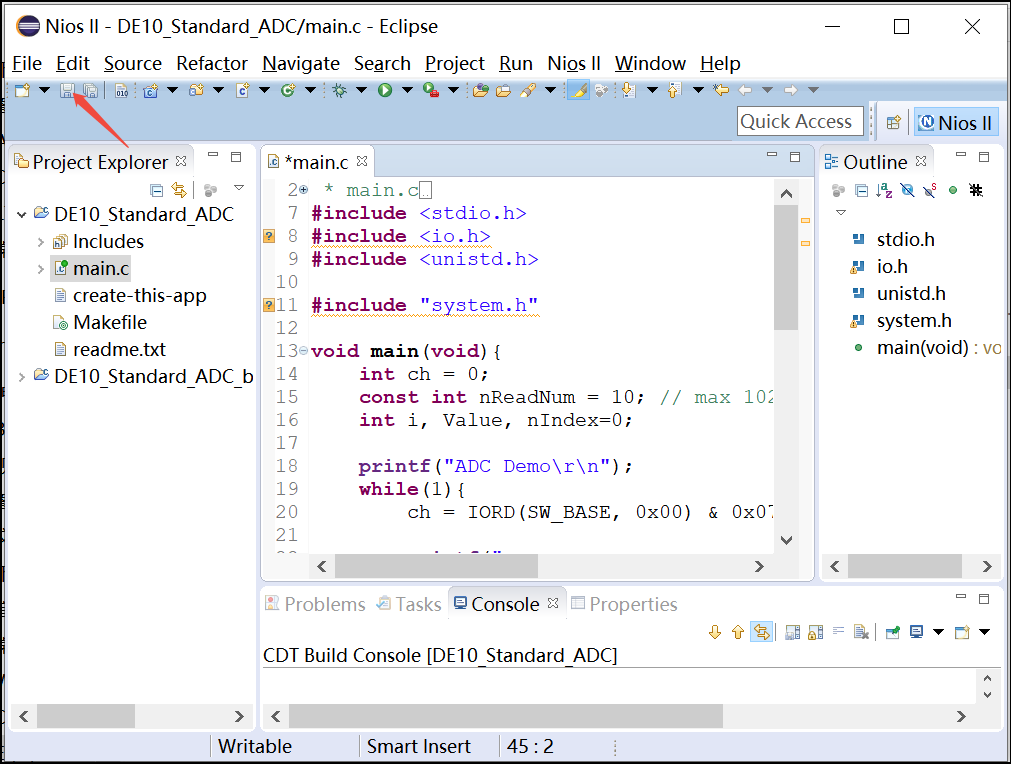
Task: Open New wizard dropdown arrow in toolbar
Action: (x=44, y=90)
